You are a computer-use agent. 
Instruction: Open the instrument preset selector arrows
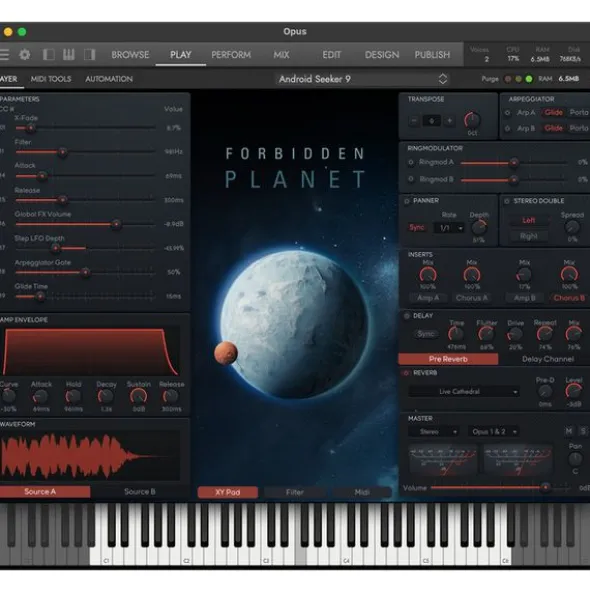443,79
